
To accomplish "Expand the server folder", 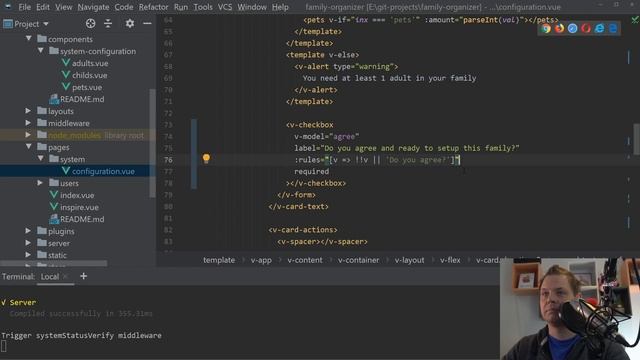I will (28, 243).
